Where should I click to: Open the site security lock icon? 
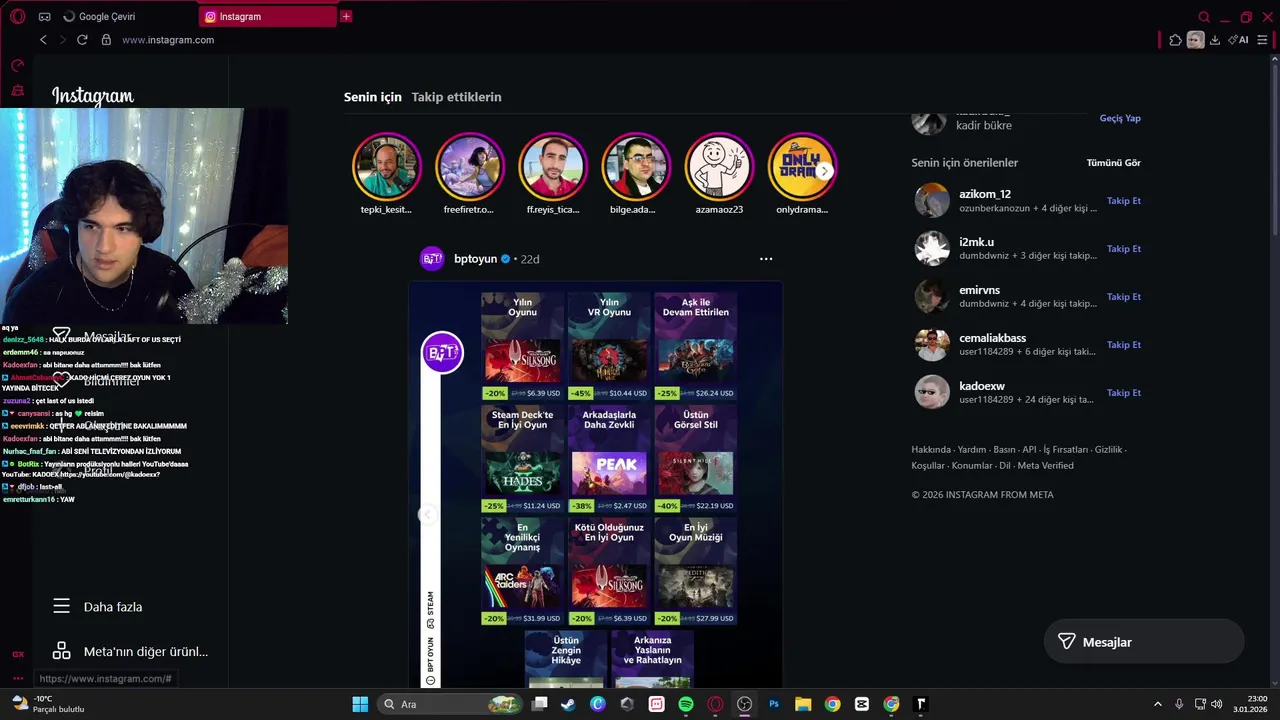coord(106,40)
